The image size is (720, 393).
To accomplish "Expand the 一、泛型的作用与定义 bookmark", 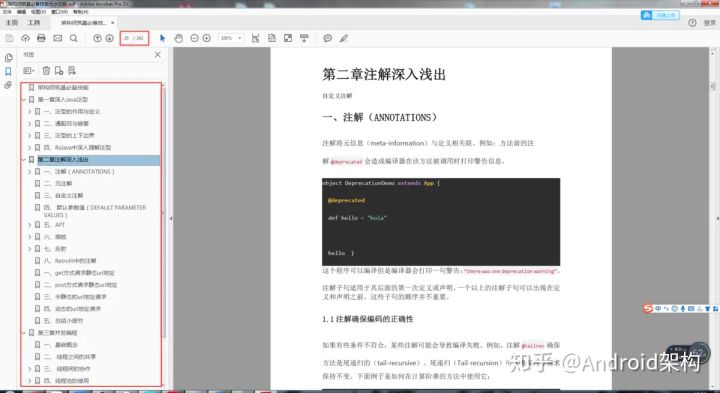I will point(29,112).
